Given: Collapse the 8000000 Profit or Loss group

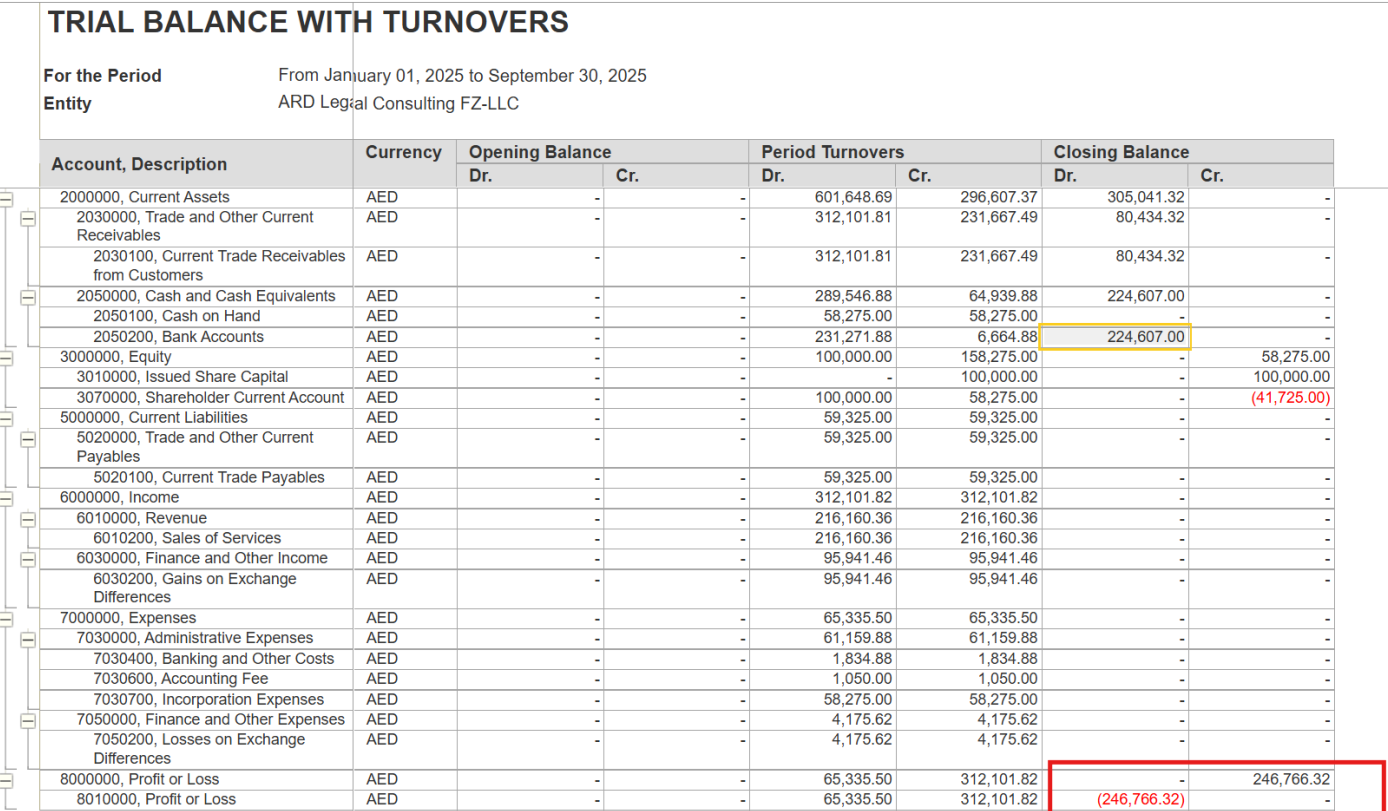Looking at the screenshot, I should [x=6, y=780].
